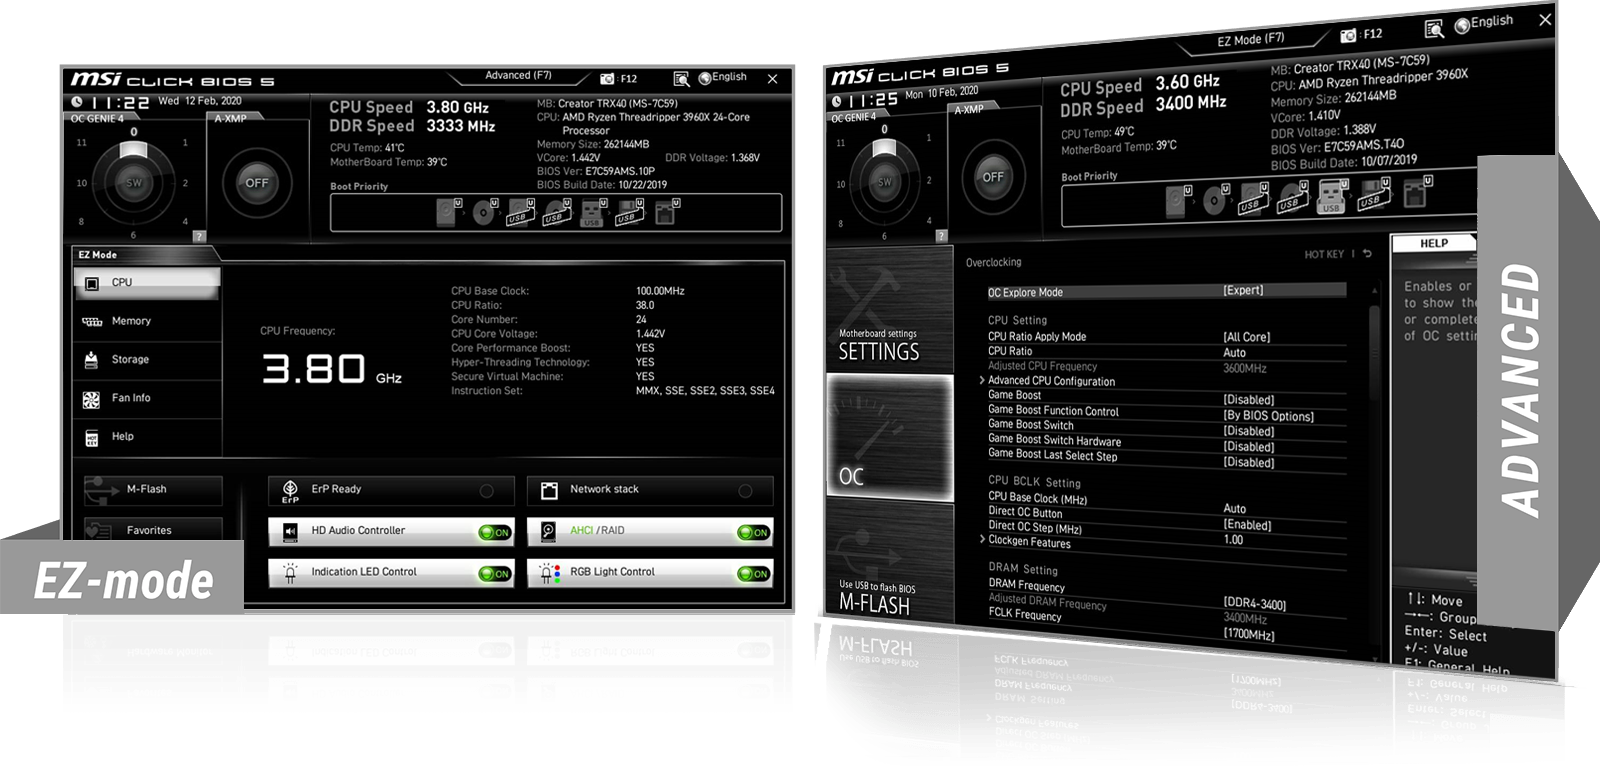Click the OC Genie 4 help question mark
Screen dimensions: 1600x766
coord(199,237)
